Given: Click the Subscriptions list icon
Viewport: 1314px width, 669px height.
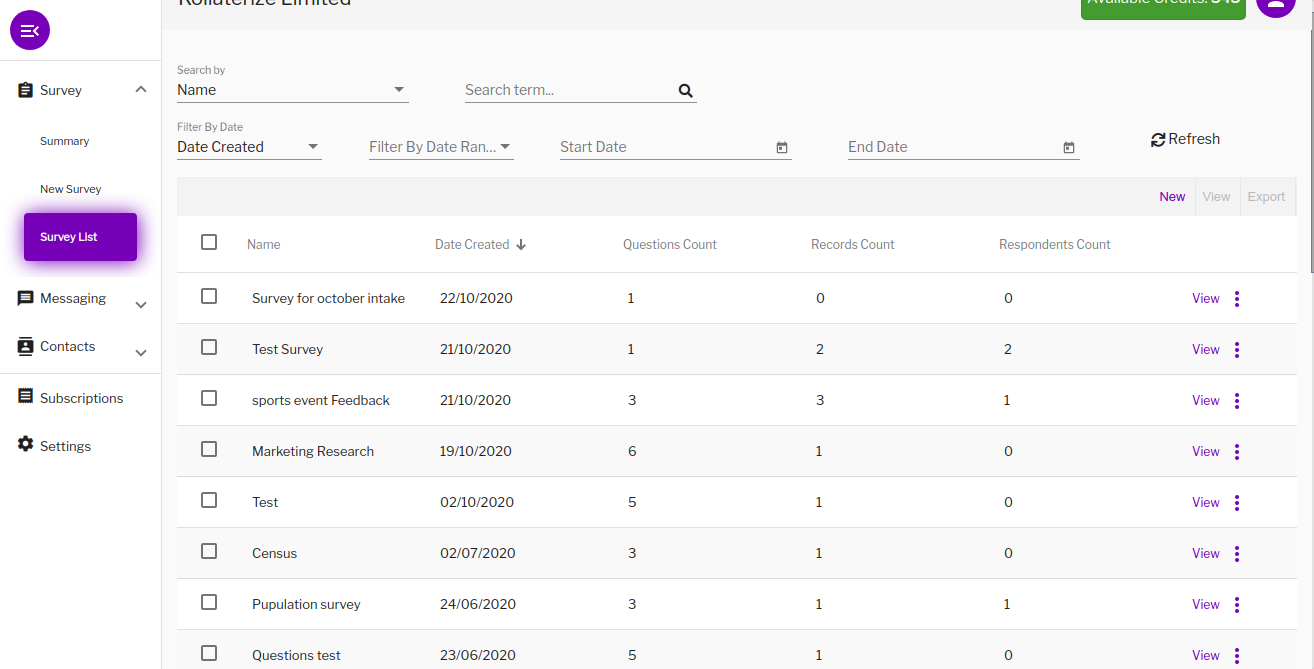Looking at the screenshot, I should (x=26, y=396).
